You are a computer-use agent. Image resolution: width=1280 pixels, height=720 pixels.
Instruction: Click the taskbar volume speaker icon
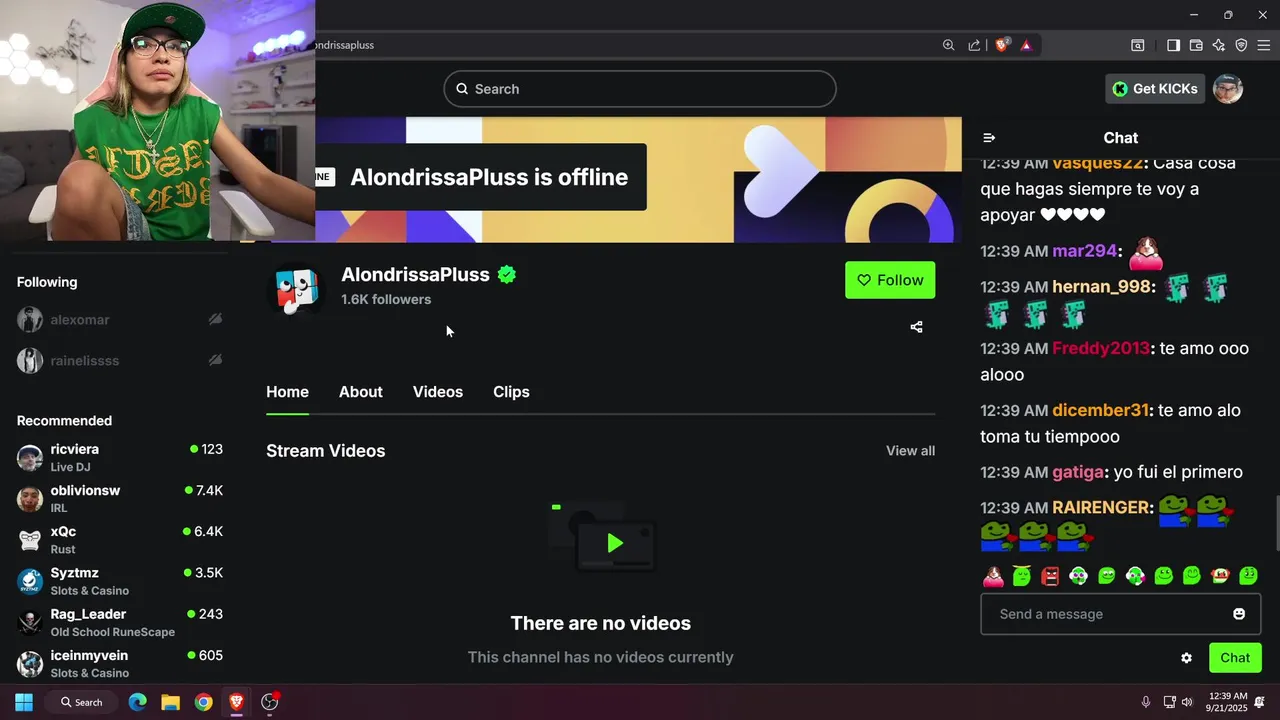click(x=1187, y=702)
